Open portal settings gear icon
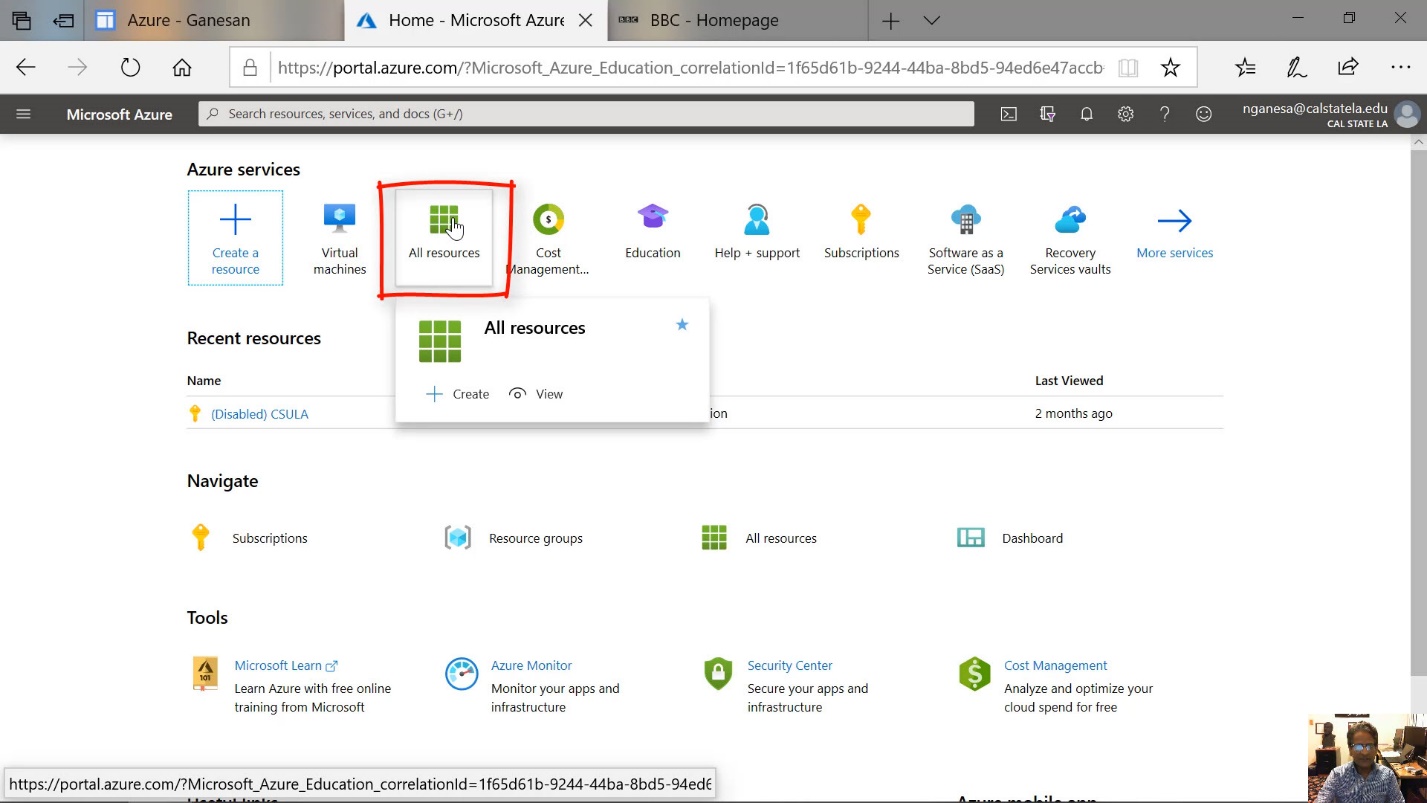The width and height of the screenshot is (1427, 803). 1125,114
